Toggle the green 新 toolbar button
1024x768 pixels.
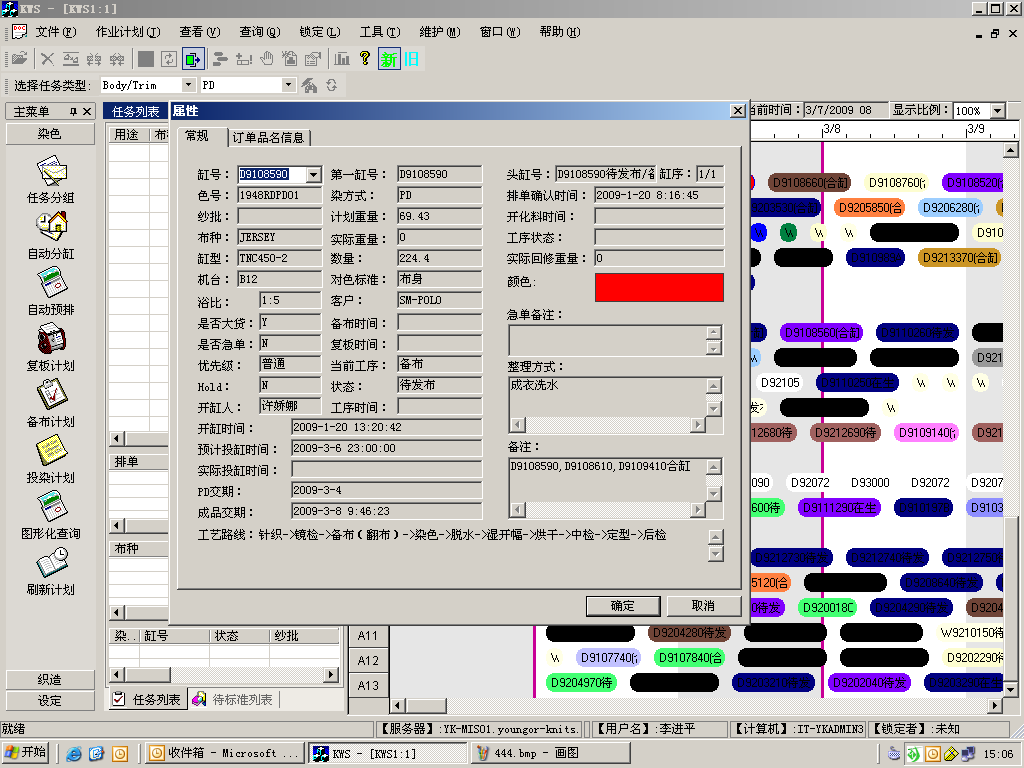389,59
